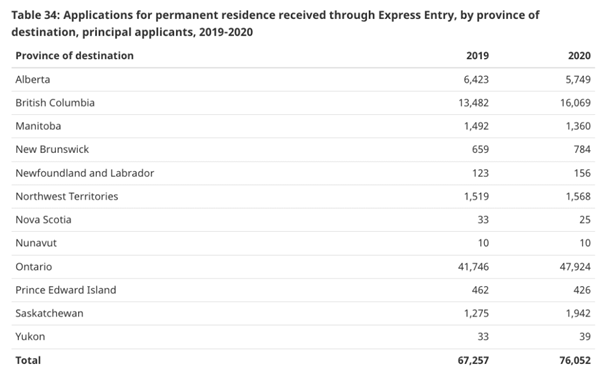
Task: Click Nova Scotia 2020 value 25
Action: click(585, 220)
